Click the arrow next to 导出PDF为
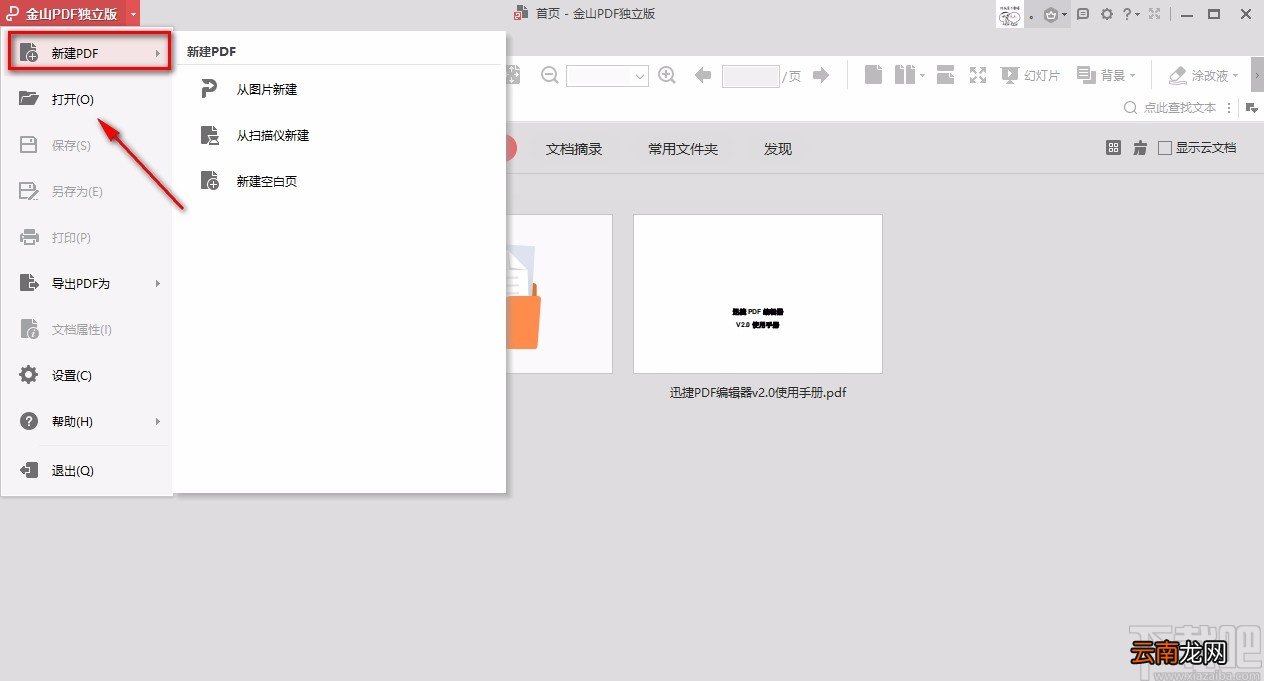Viewport: 1264px width, 681px height. [x=158, y=284]
